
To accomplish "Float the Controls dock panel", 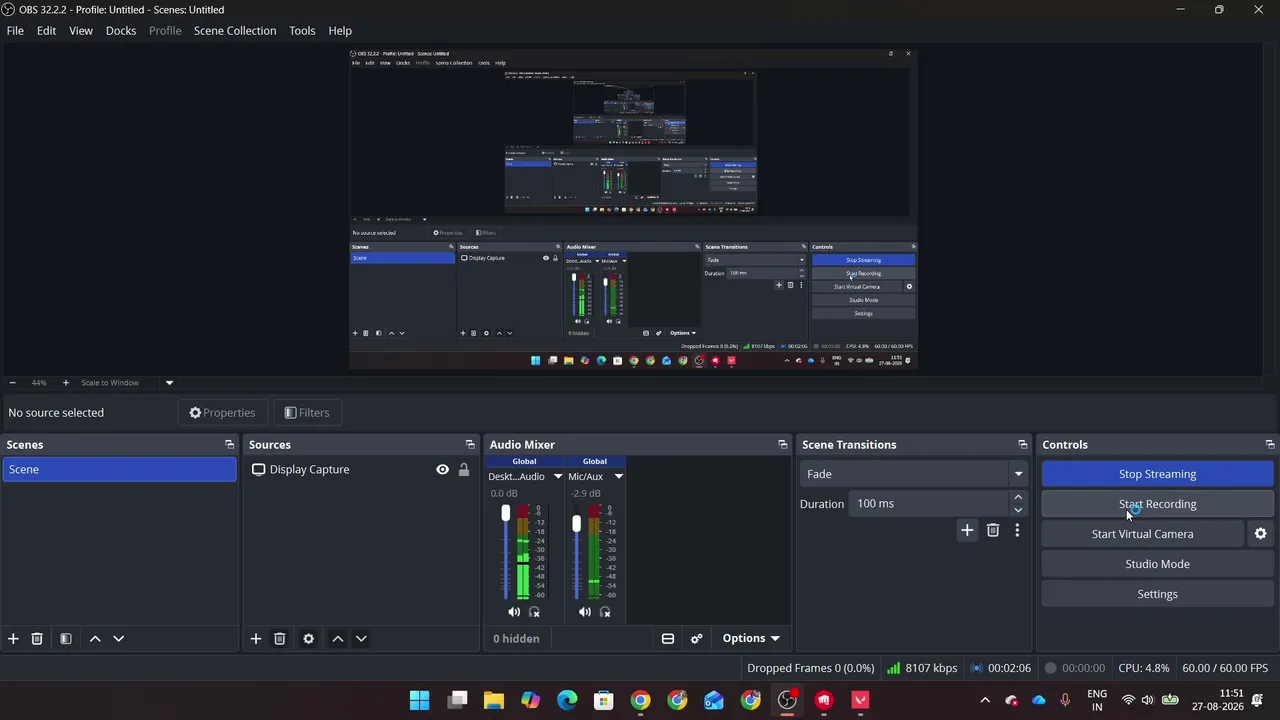I will pyautogui.click(x=1270, y=445).
